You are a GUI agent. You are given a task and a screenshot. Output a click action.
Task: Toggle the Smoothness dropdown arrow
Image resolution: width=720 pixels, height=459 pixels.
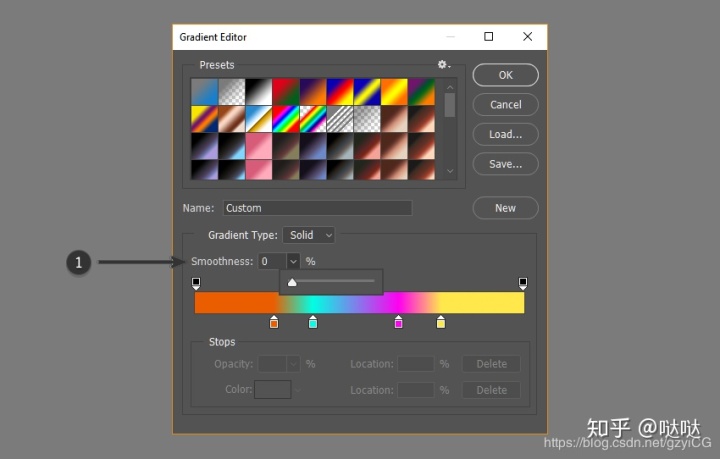(293, 261)
